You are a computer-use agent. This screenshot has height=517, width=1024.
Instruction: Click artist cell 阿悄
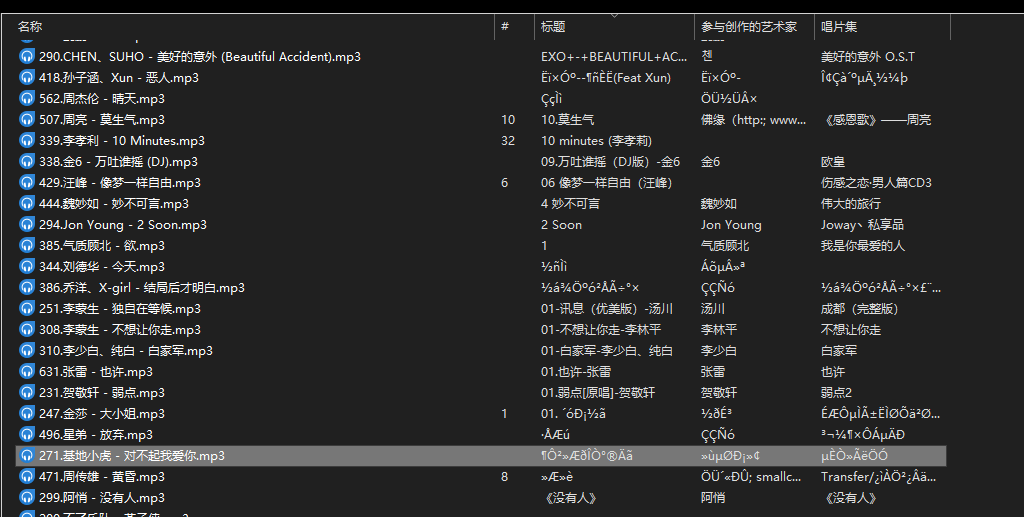(712, 497)
